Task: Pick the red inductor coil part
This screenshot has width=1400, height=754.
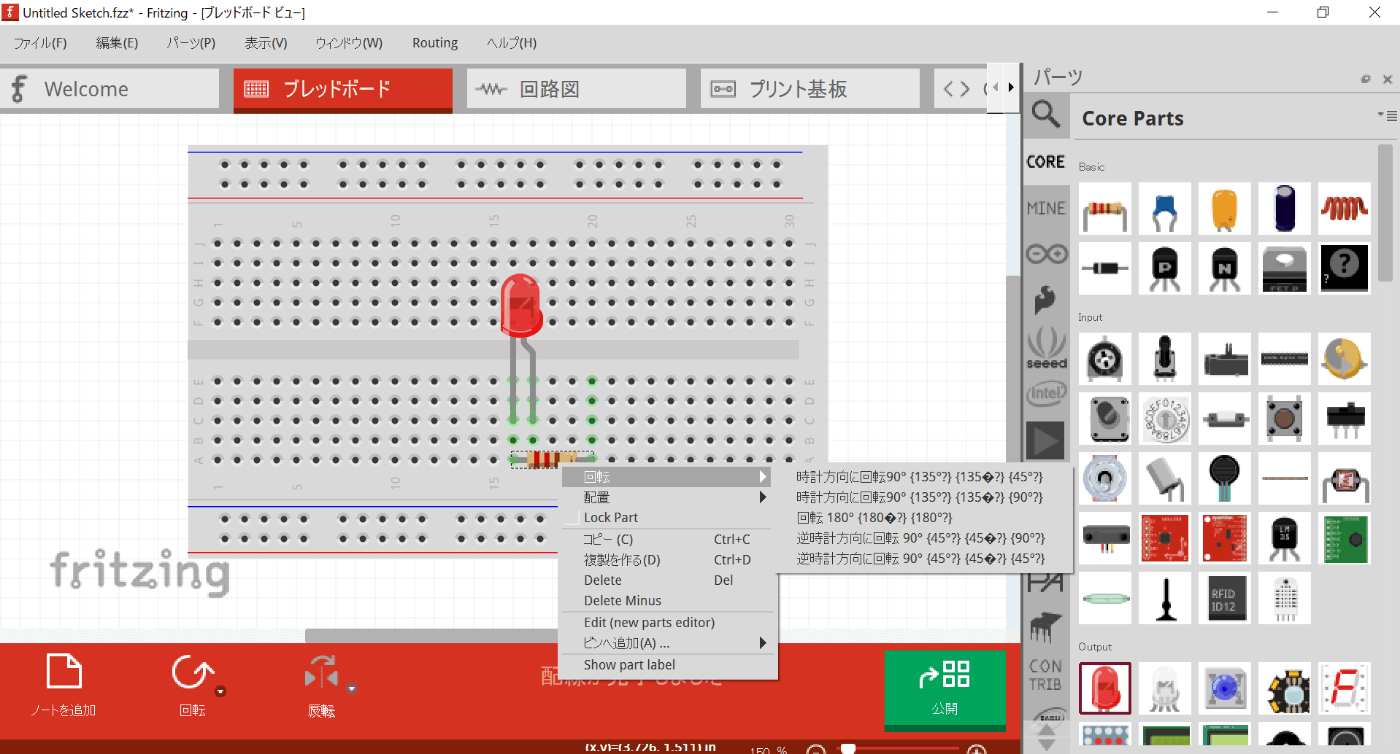Action: point(1344,208)
